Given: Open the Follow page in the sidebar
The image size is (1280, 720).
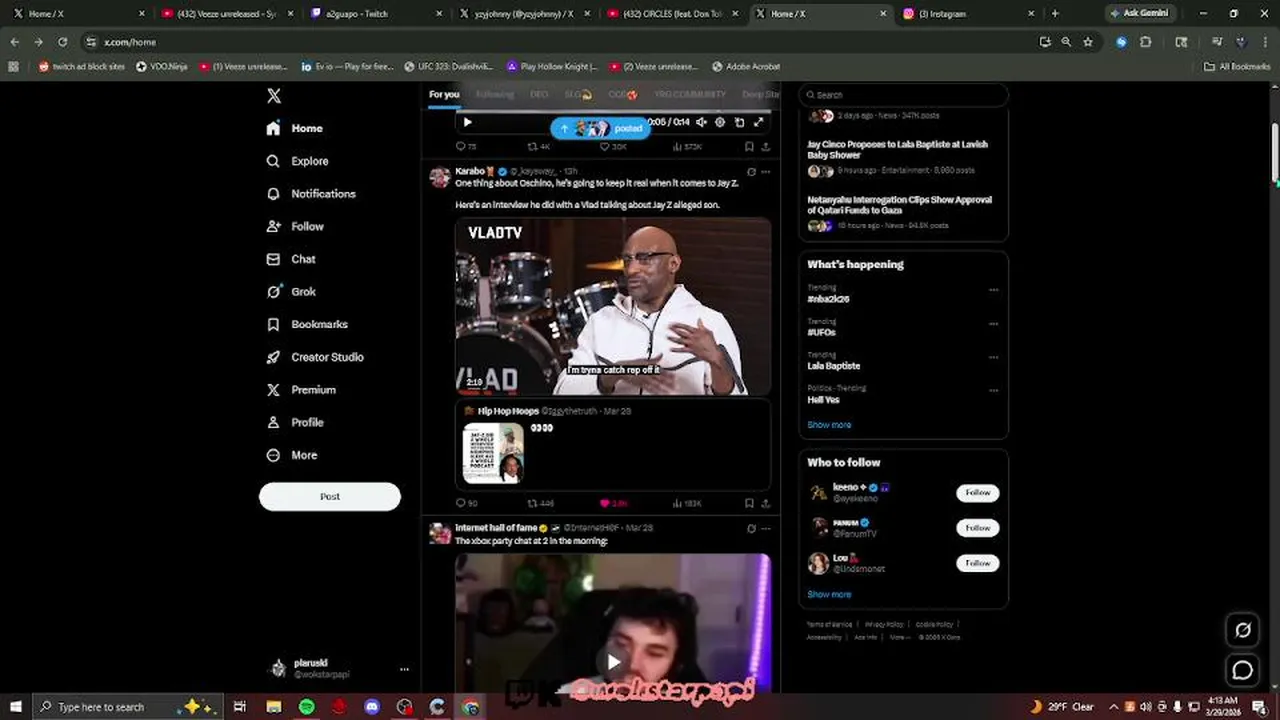Looking at the screenshot, I should (x=295, y=226).
